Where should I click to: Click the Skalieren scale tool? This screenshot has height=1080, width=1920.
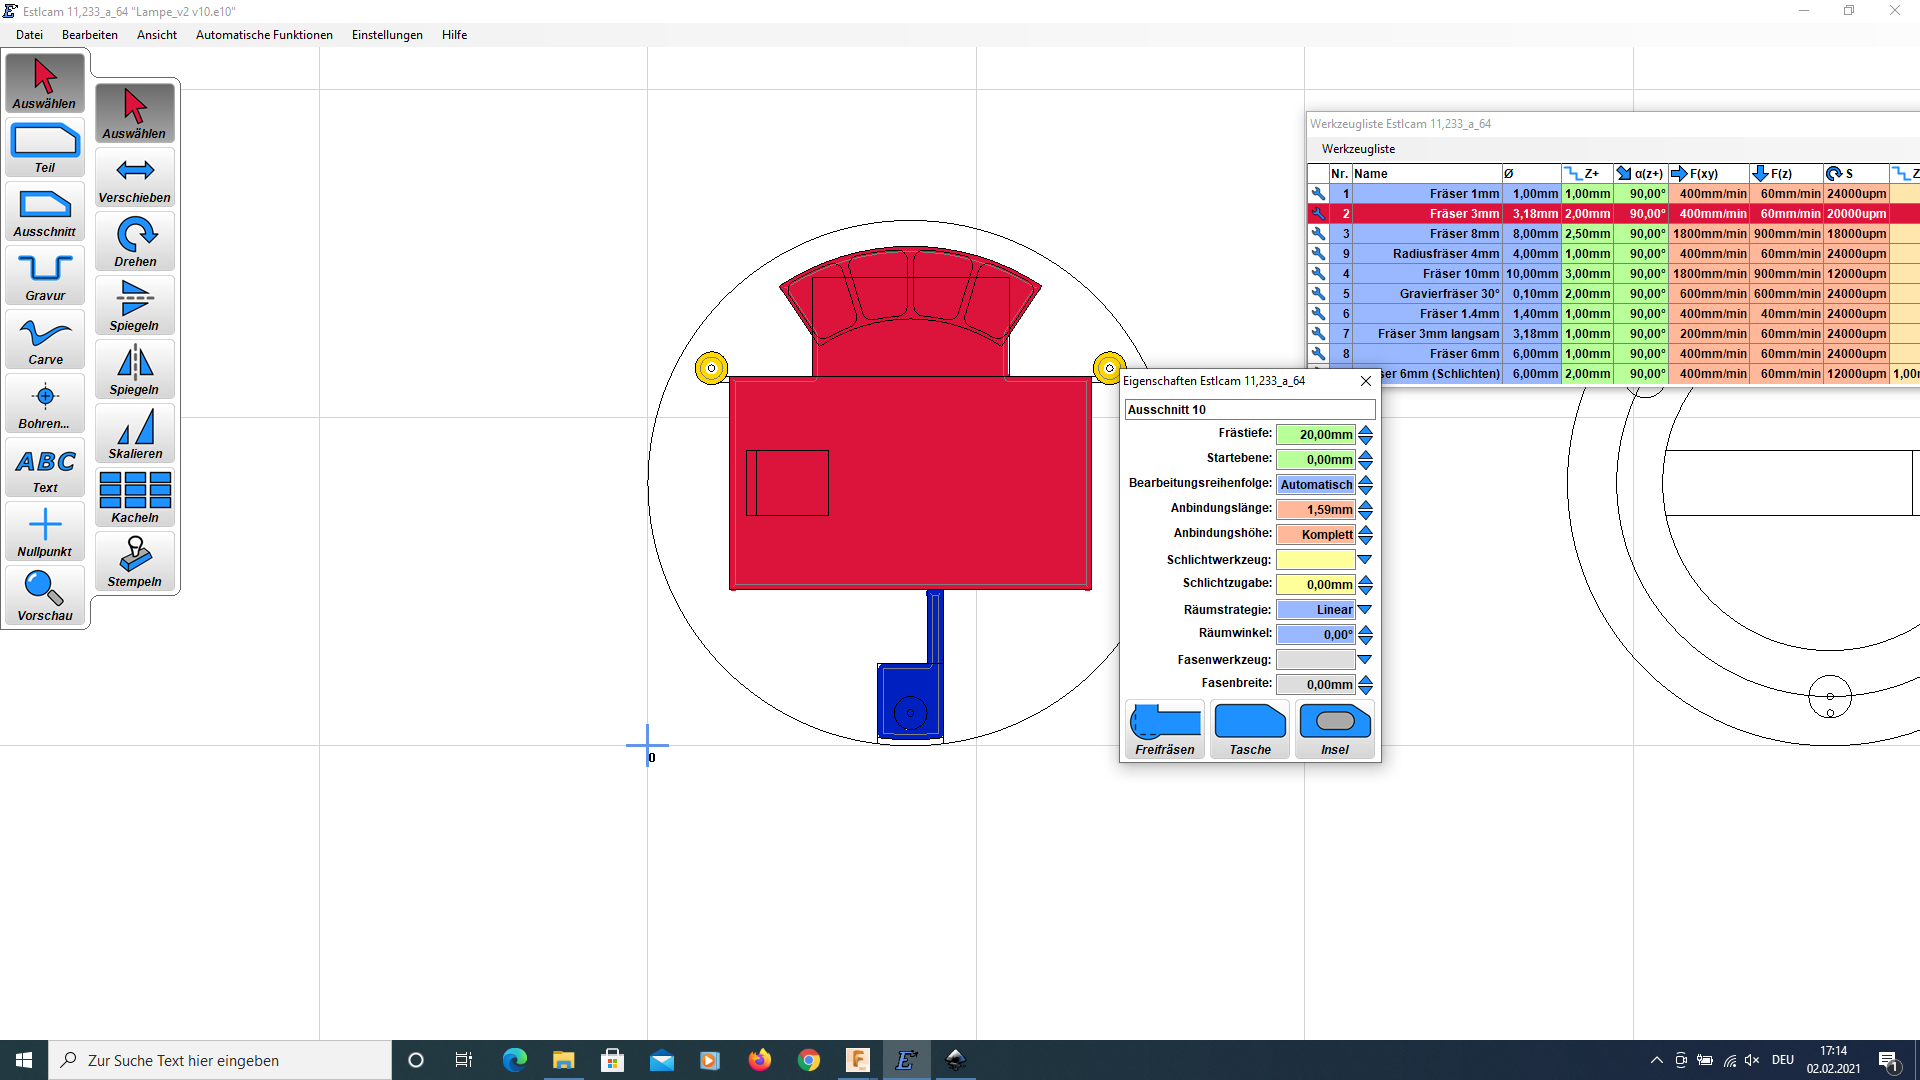point(135,433)
